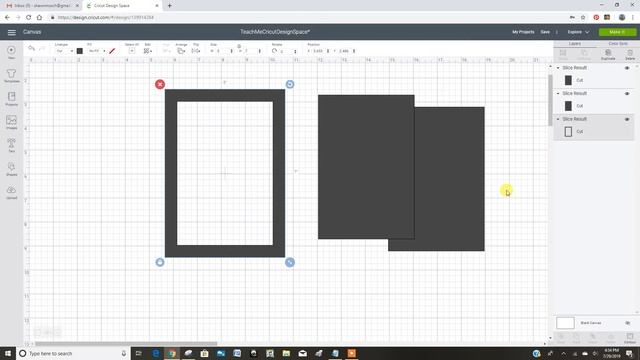This screenshot has height=360, width=640.
Task: Toggle Blank Canvas visibility eye
Action: 628,323
